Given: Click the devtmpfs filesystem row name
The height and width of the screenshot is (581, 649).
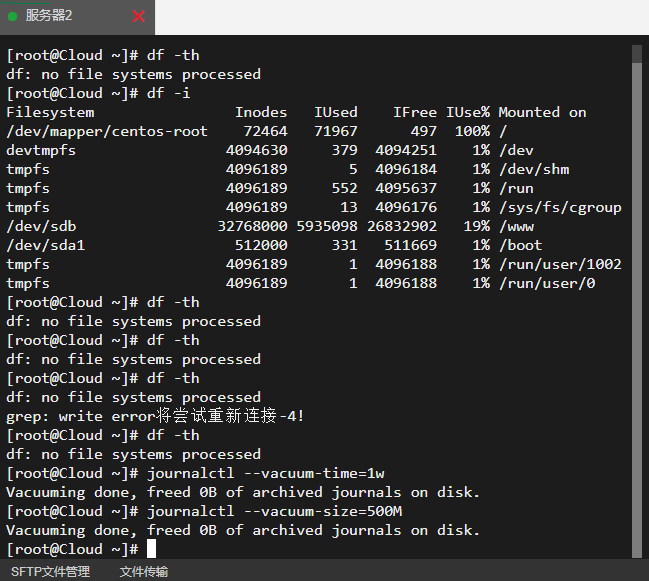Looking at the screenshot, I should click(41, 150).
